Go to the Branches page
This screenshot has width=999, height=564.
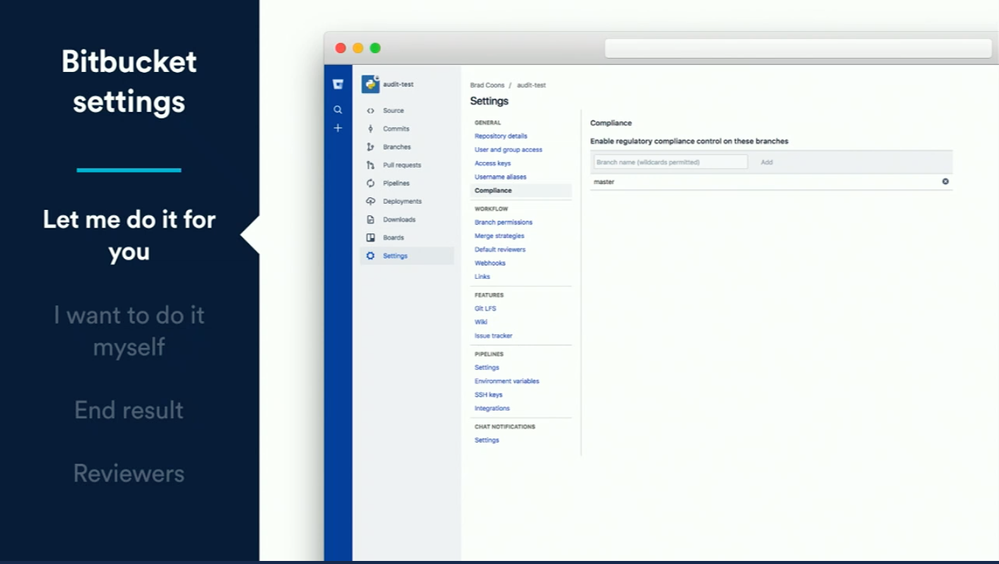pos(396,147)
